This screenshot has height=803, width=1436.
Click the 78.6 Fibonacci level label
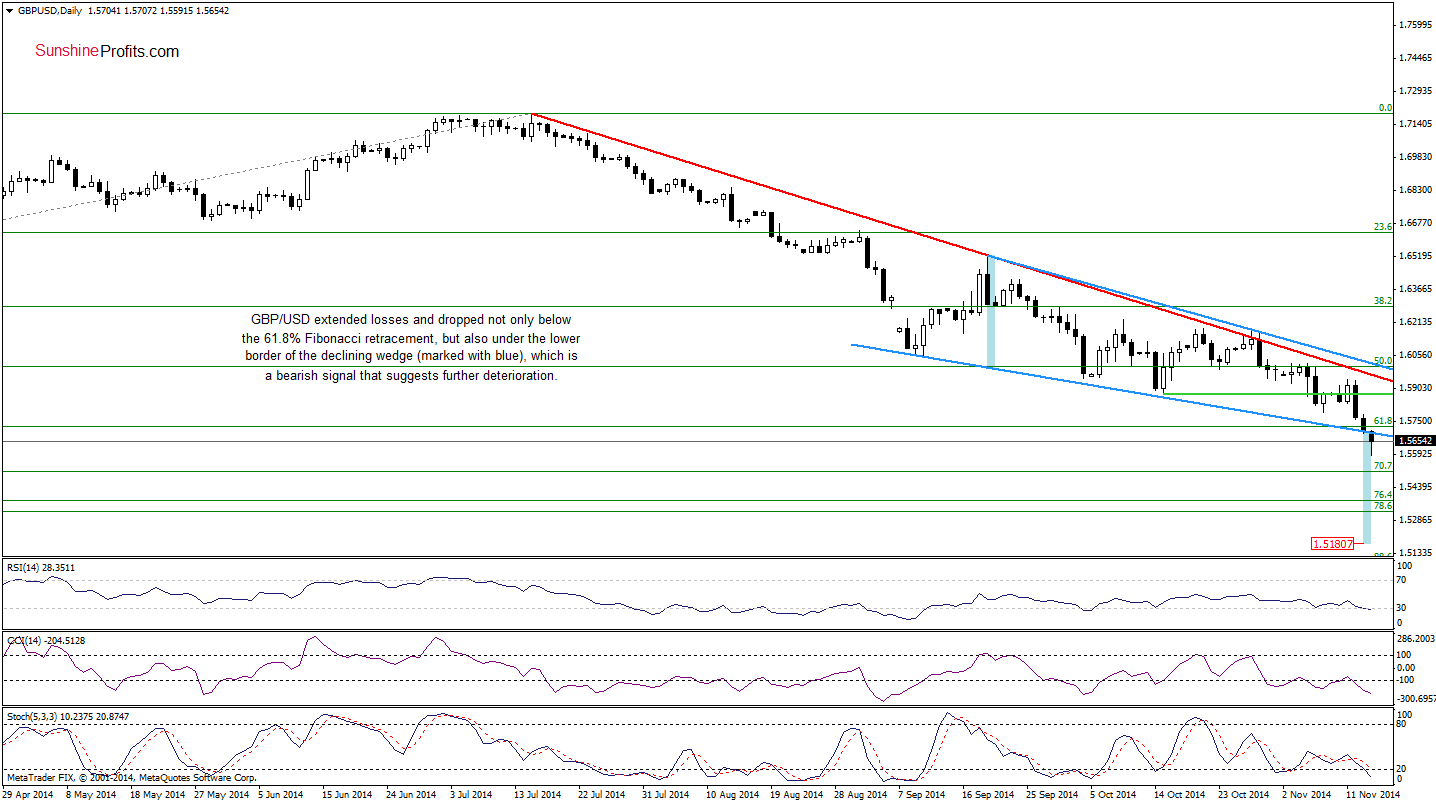click(x=1383, y=506)
